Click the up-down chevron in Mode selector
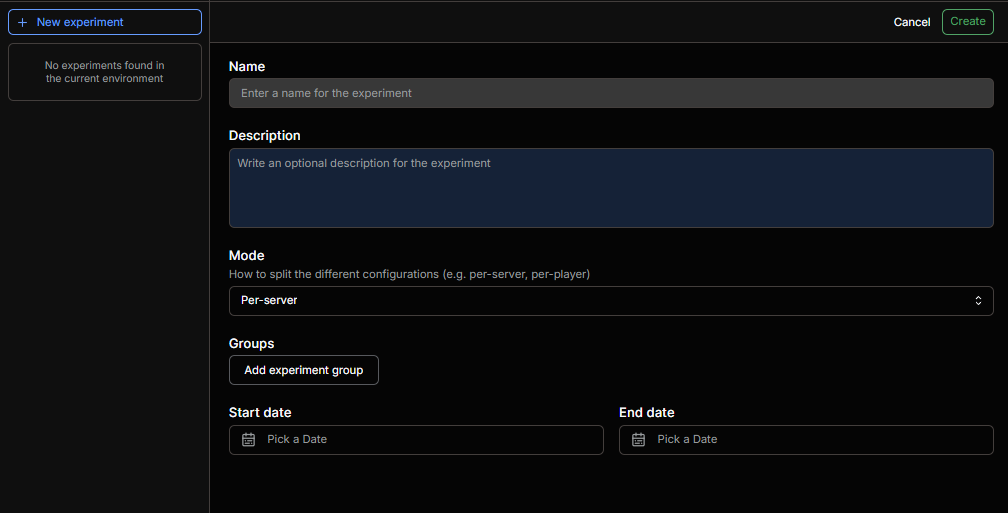Screen dimensions: 1008x513 point(978,301)
